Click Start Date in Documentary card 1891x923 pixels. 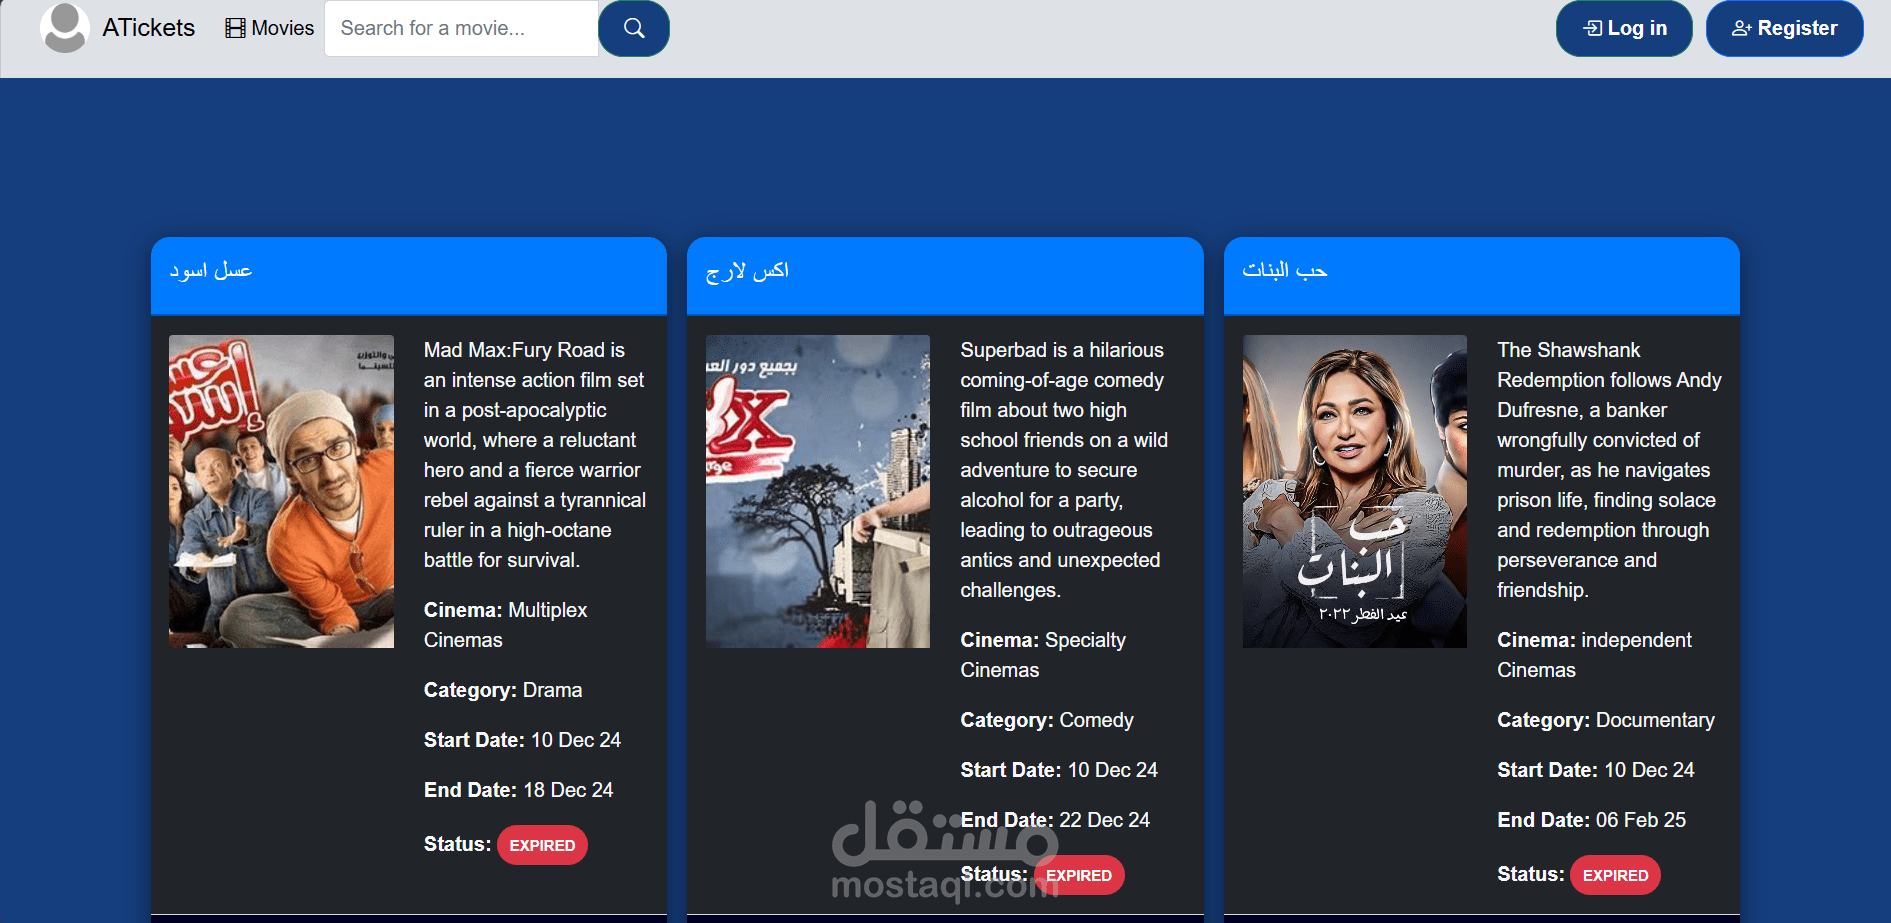click(x=1596, y=770)
